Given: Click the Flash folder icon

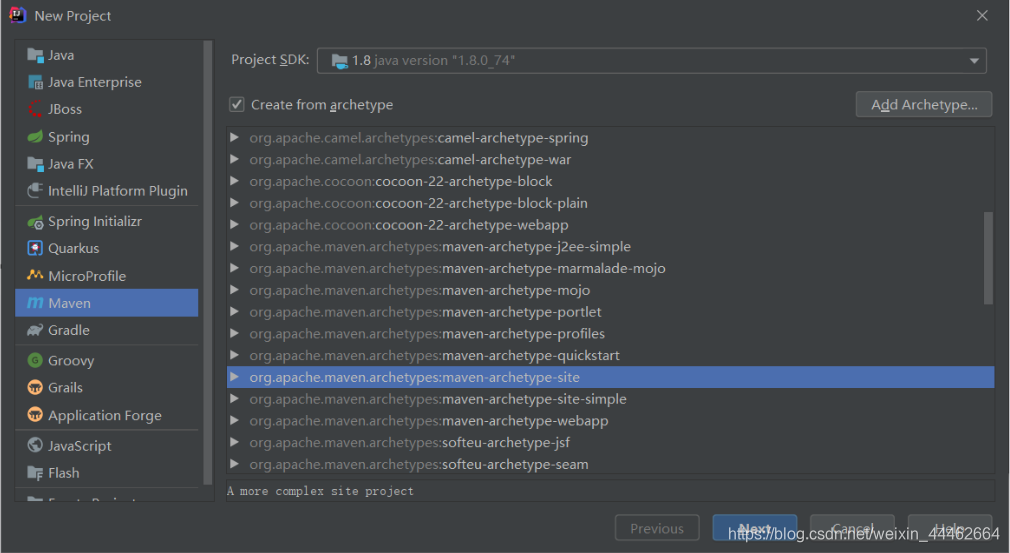Looking at the screenshot, I should coord(35,473).
